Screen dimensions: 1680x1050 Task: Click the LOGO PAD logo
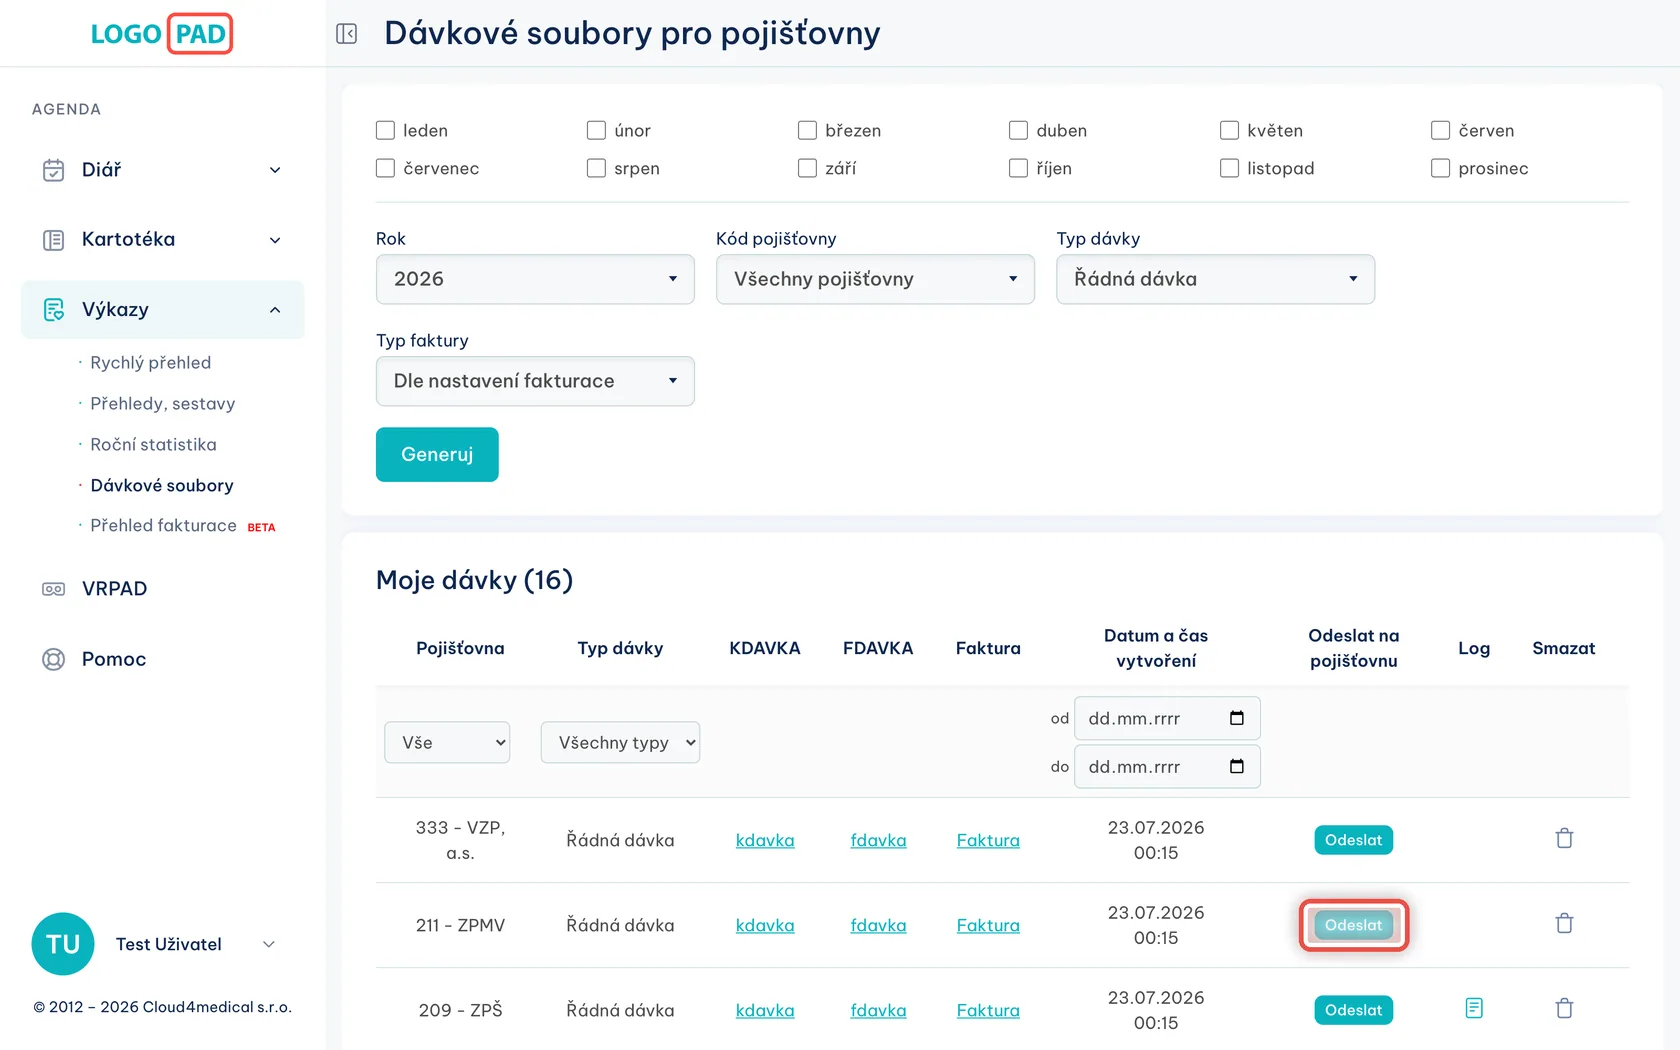point(161,34)
